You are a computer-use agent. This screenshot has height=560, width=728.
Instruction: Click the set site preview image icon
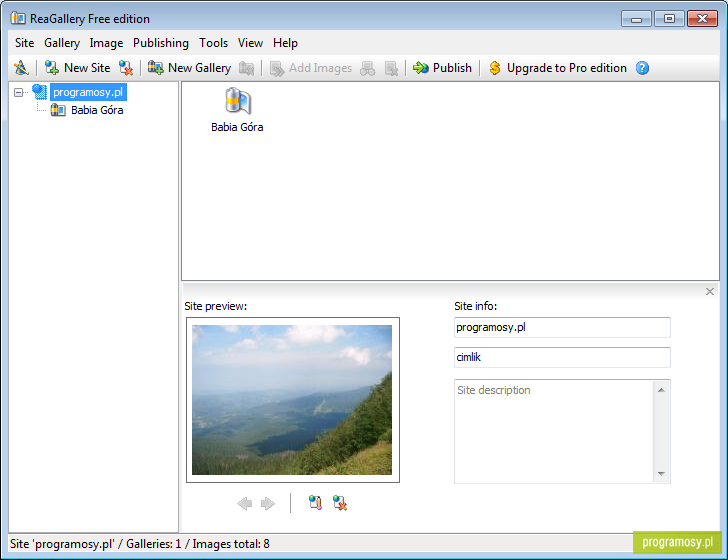[x=315, y=503]
